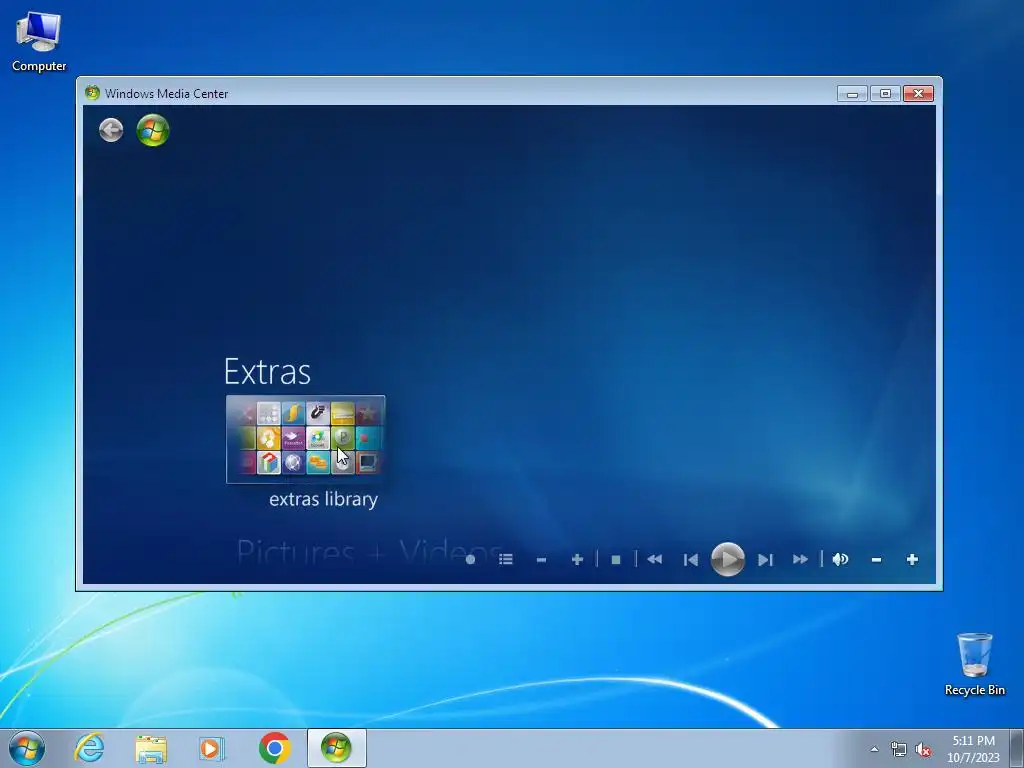Screen dimensions: 1024x768
Task: Click the Fast Forward button
Action: [x=800, y=560]
